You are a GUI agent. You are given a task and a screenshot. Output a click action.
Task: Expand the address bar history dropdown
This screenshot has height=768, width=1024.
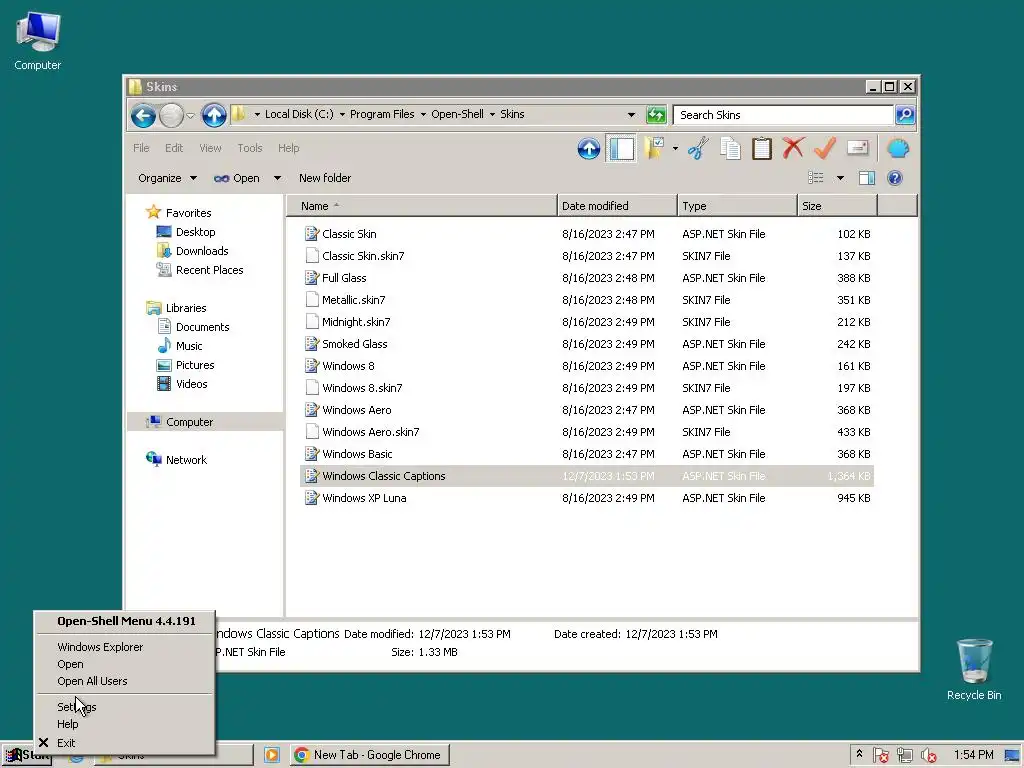[631, 115]
